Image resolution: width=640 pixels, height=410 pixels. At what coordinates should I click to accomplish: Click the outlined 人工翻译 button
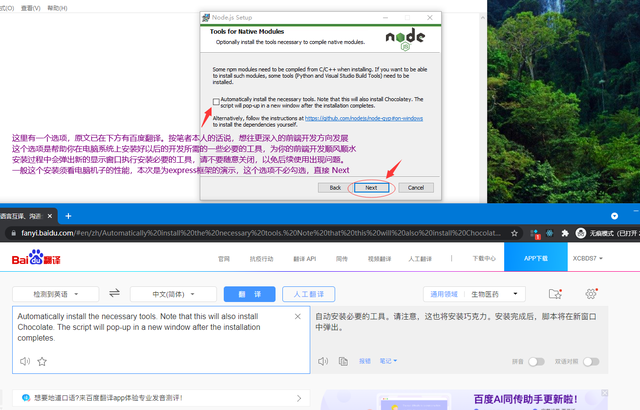point(309,294)
